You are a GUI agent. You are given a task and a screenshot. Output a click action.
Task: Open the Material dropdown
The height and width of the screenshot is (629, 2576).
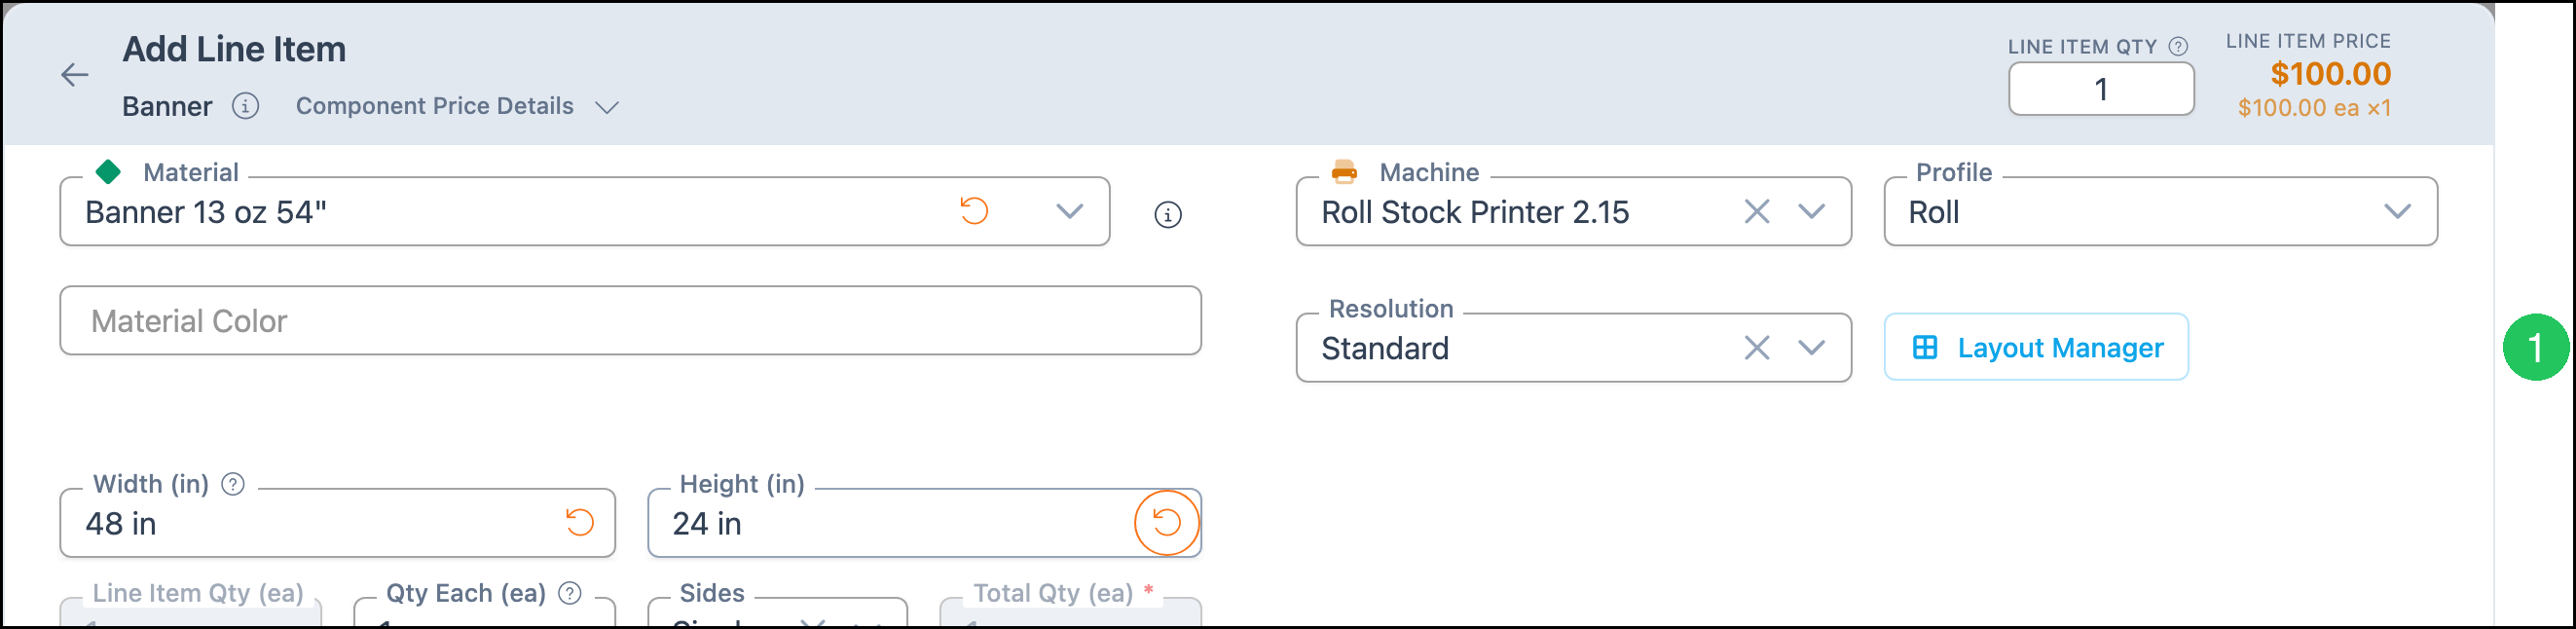(x=1069, y=212)
